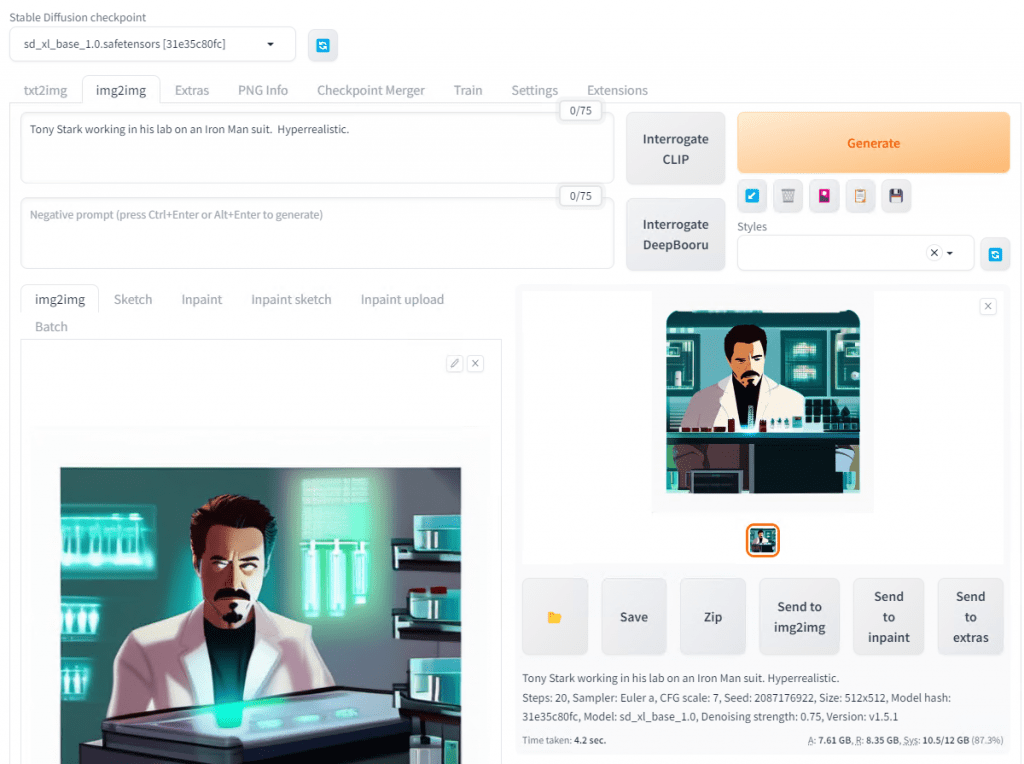Clear the Styles selection with the X
The height and width of the screenshot is (764, 1024).
pos(935,253)
